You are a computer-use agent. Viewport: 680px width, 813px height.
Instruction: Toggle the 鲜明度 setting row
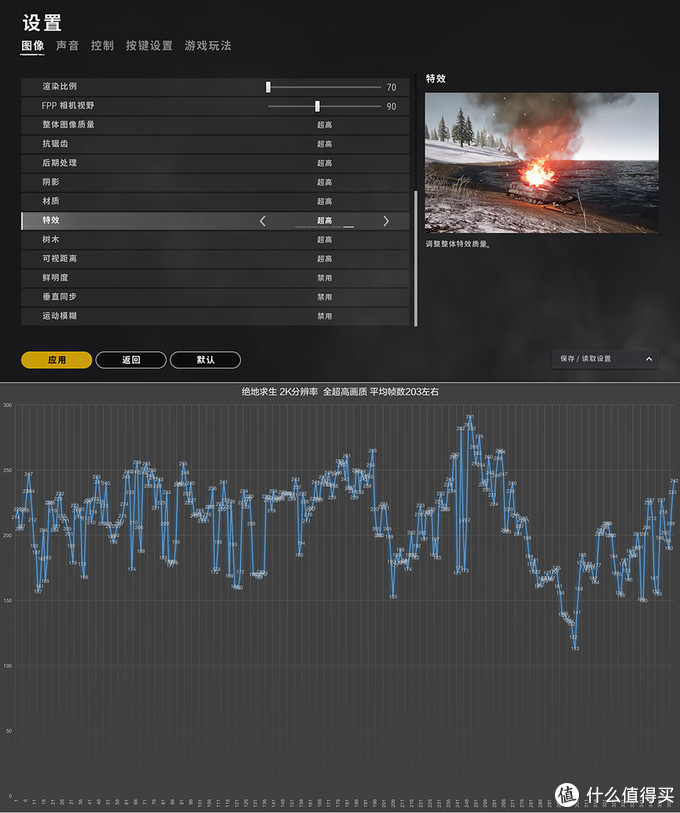coord(215,278)
